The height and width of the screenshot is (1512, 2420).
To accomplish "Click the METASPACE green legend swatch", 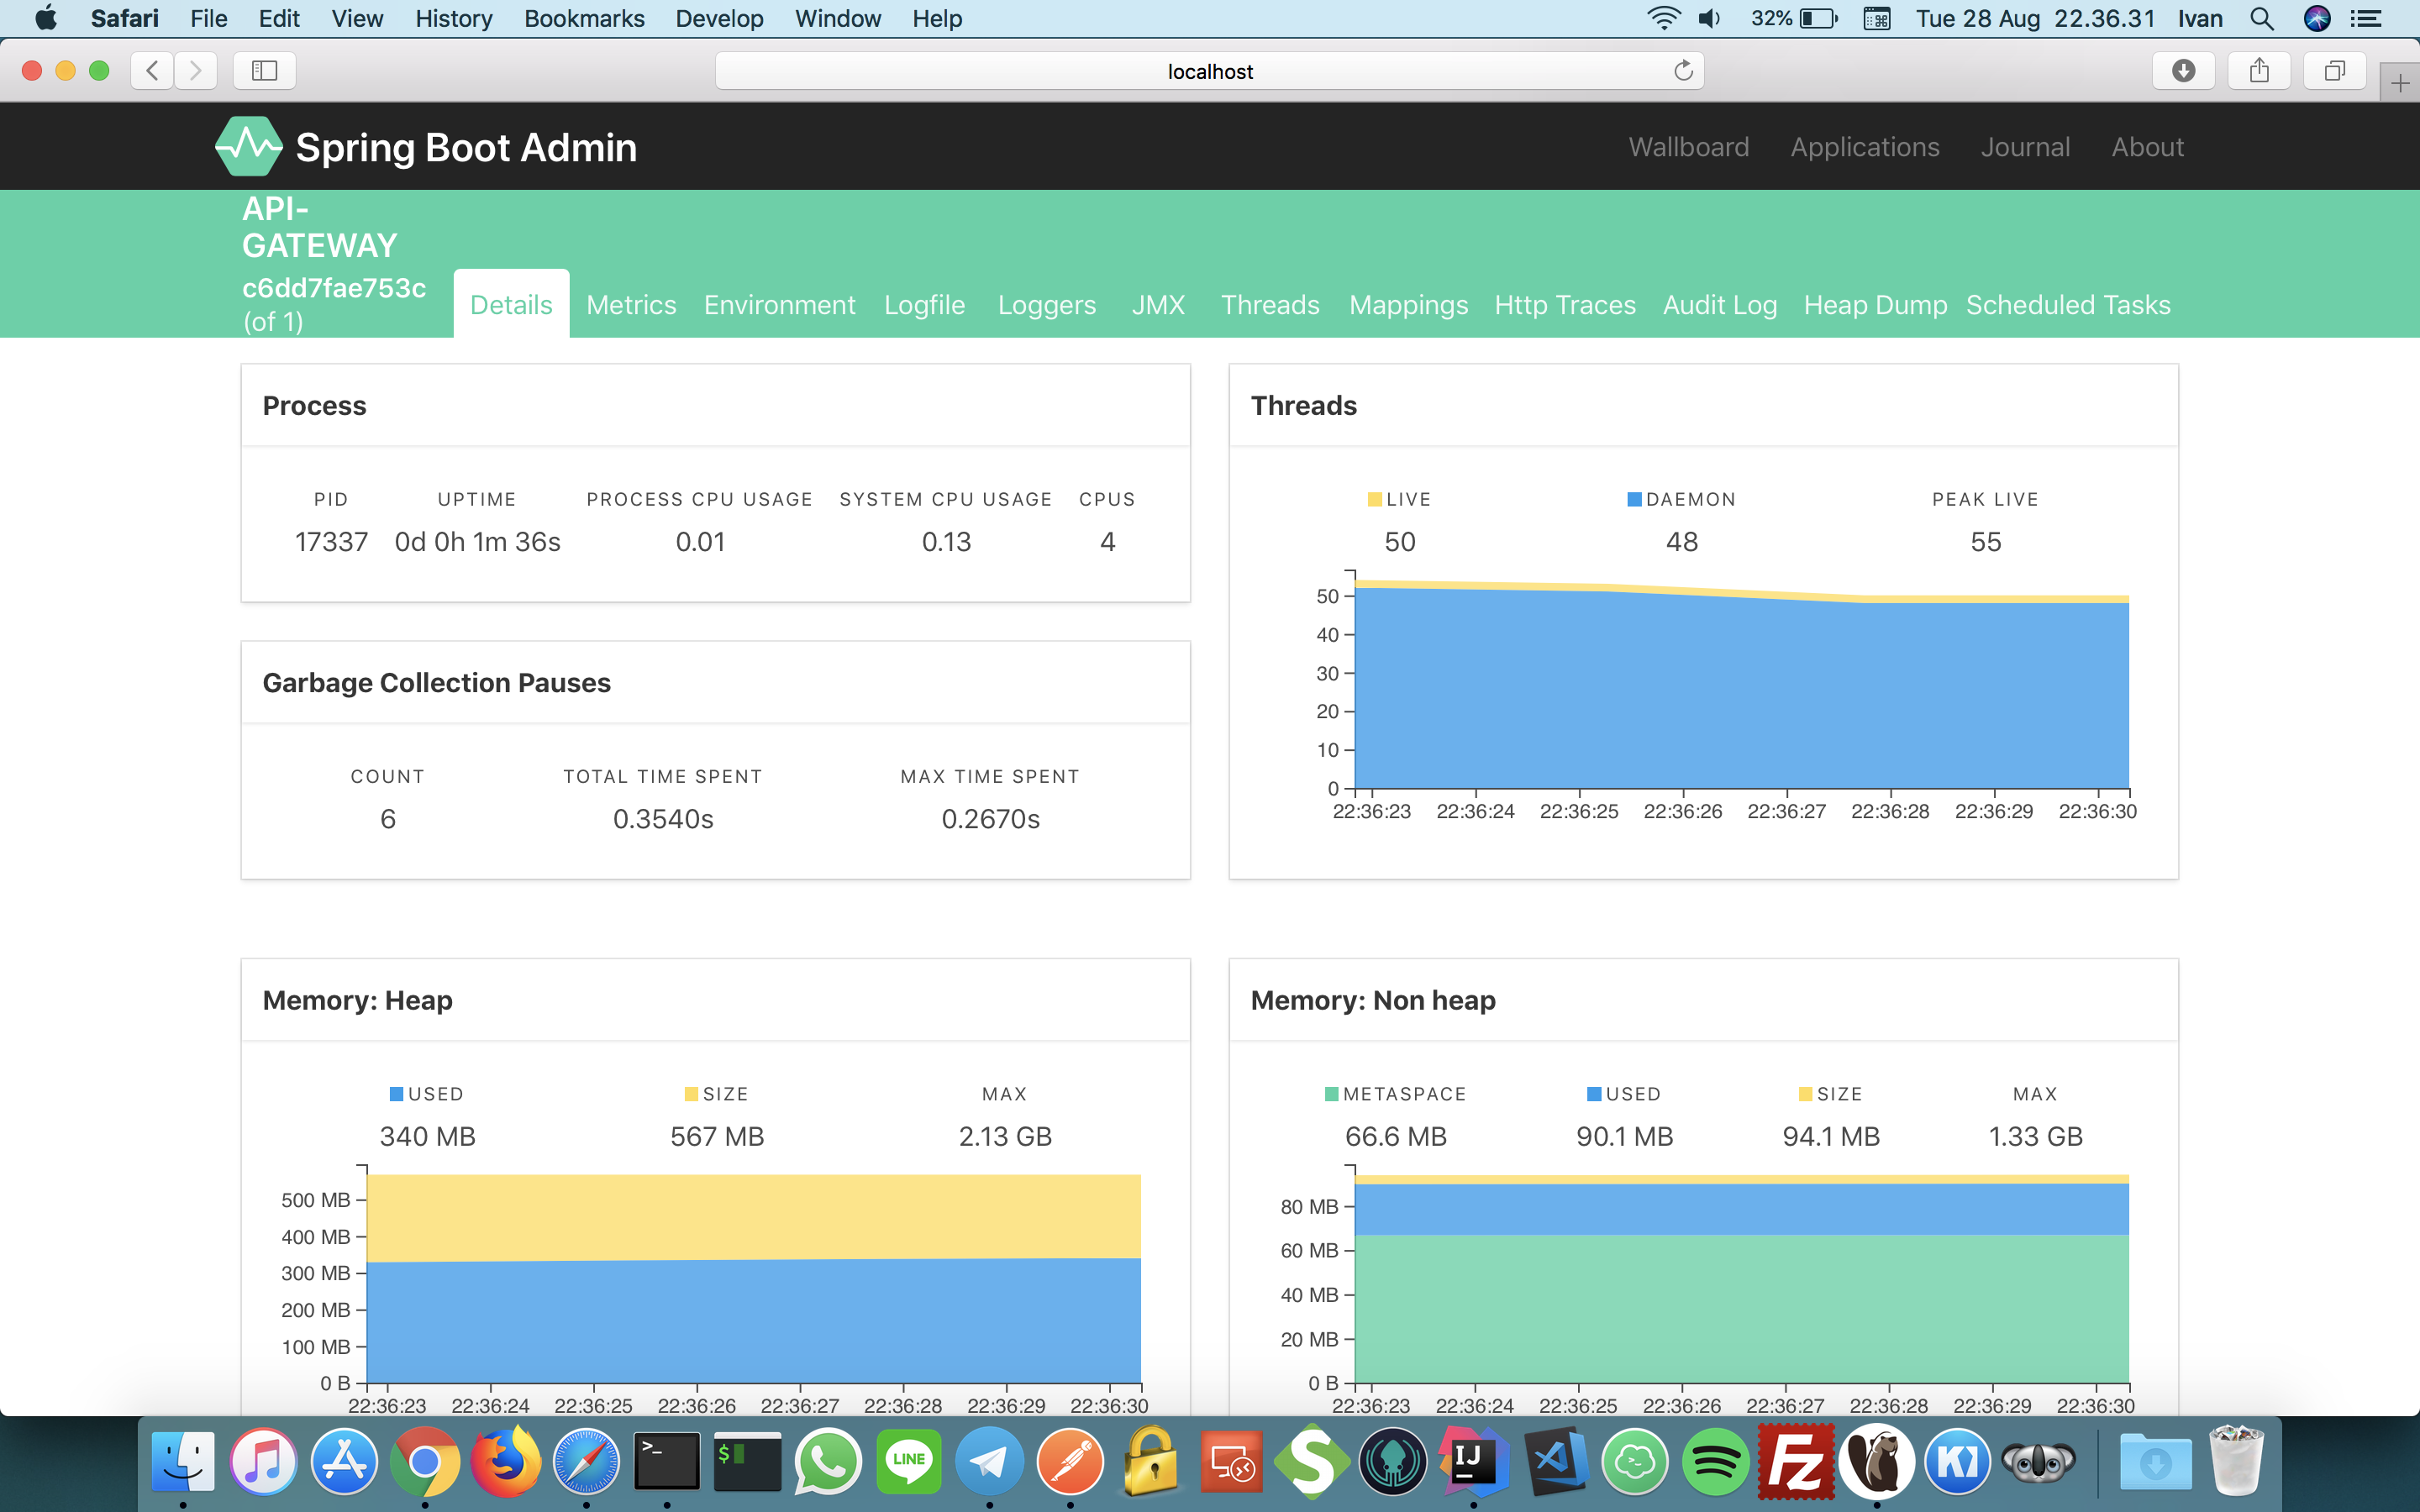I will 1331,1094.
